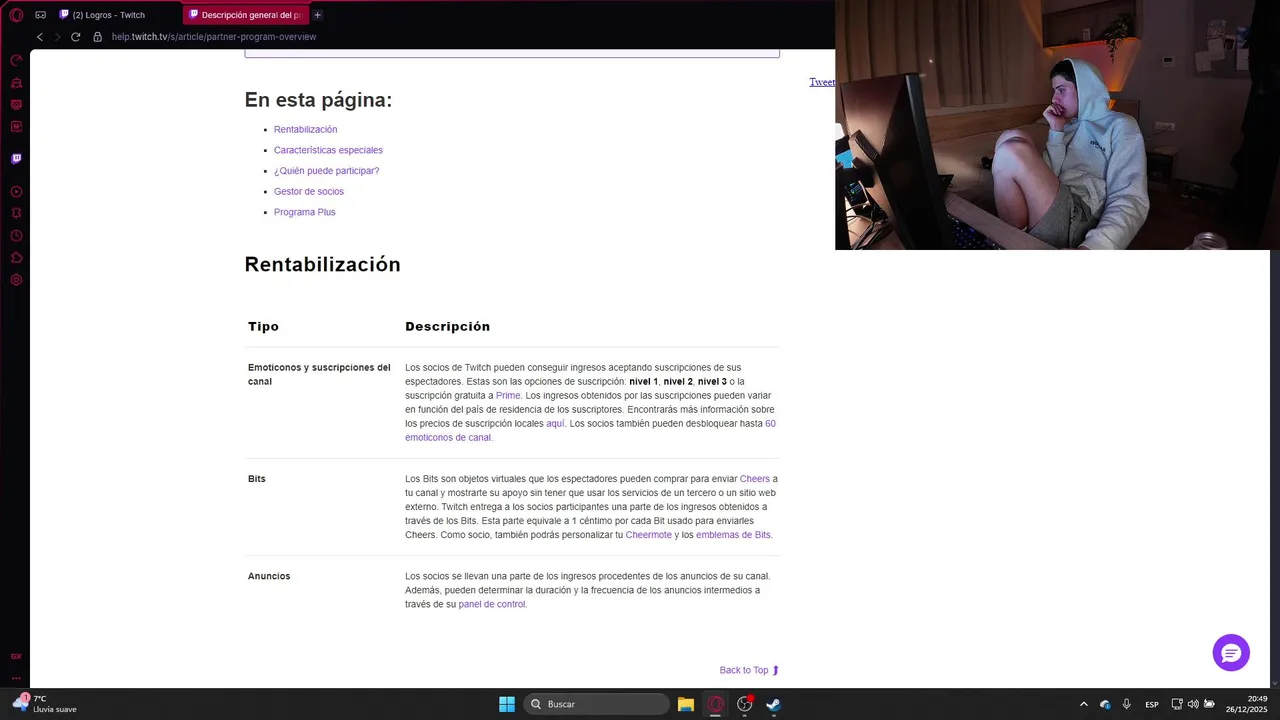
Task: Jump to the Rentabilización section link
Action: tap(305, 129)
